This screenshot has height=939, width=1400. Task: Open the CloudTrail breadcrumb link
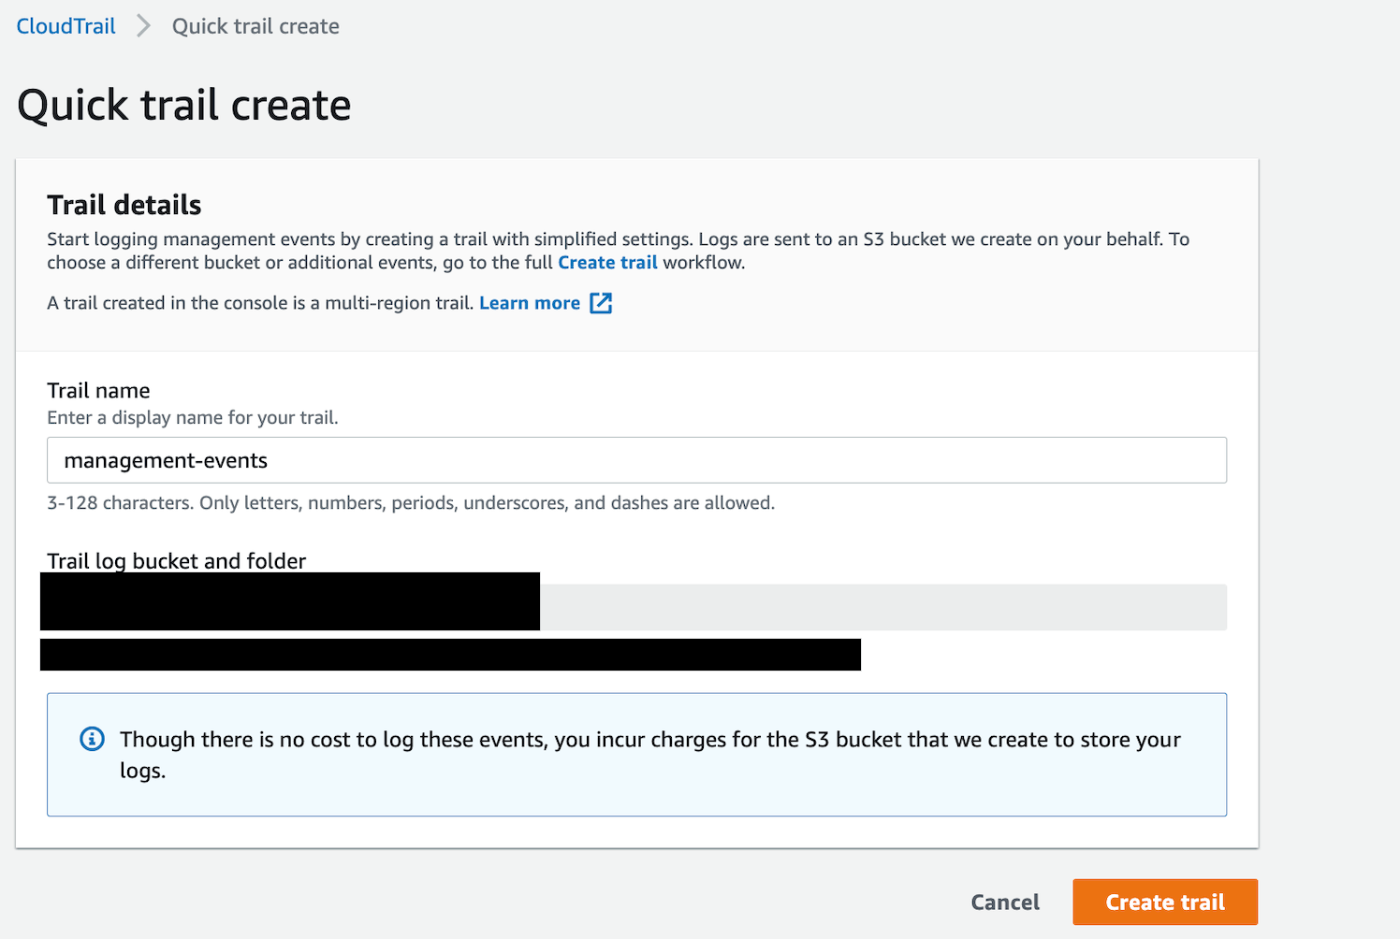pos(66,26)
